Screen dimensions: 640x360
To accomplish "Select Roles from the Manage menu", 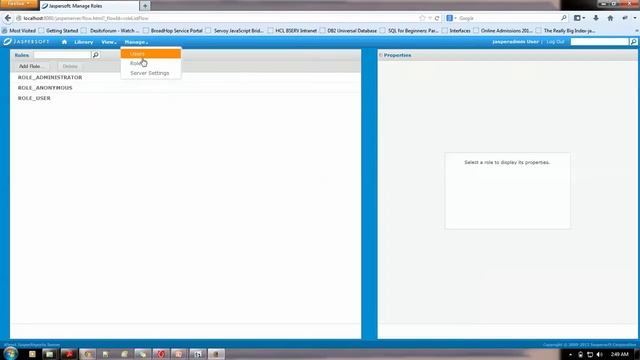I will [x=151, y=63].
